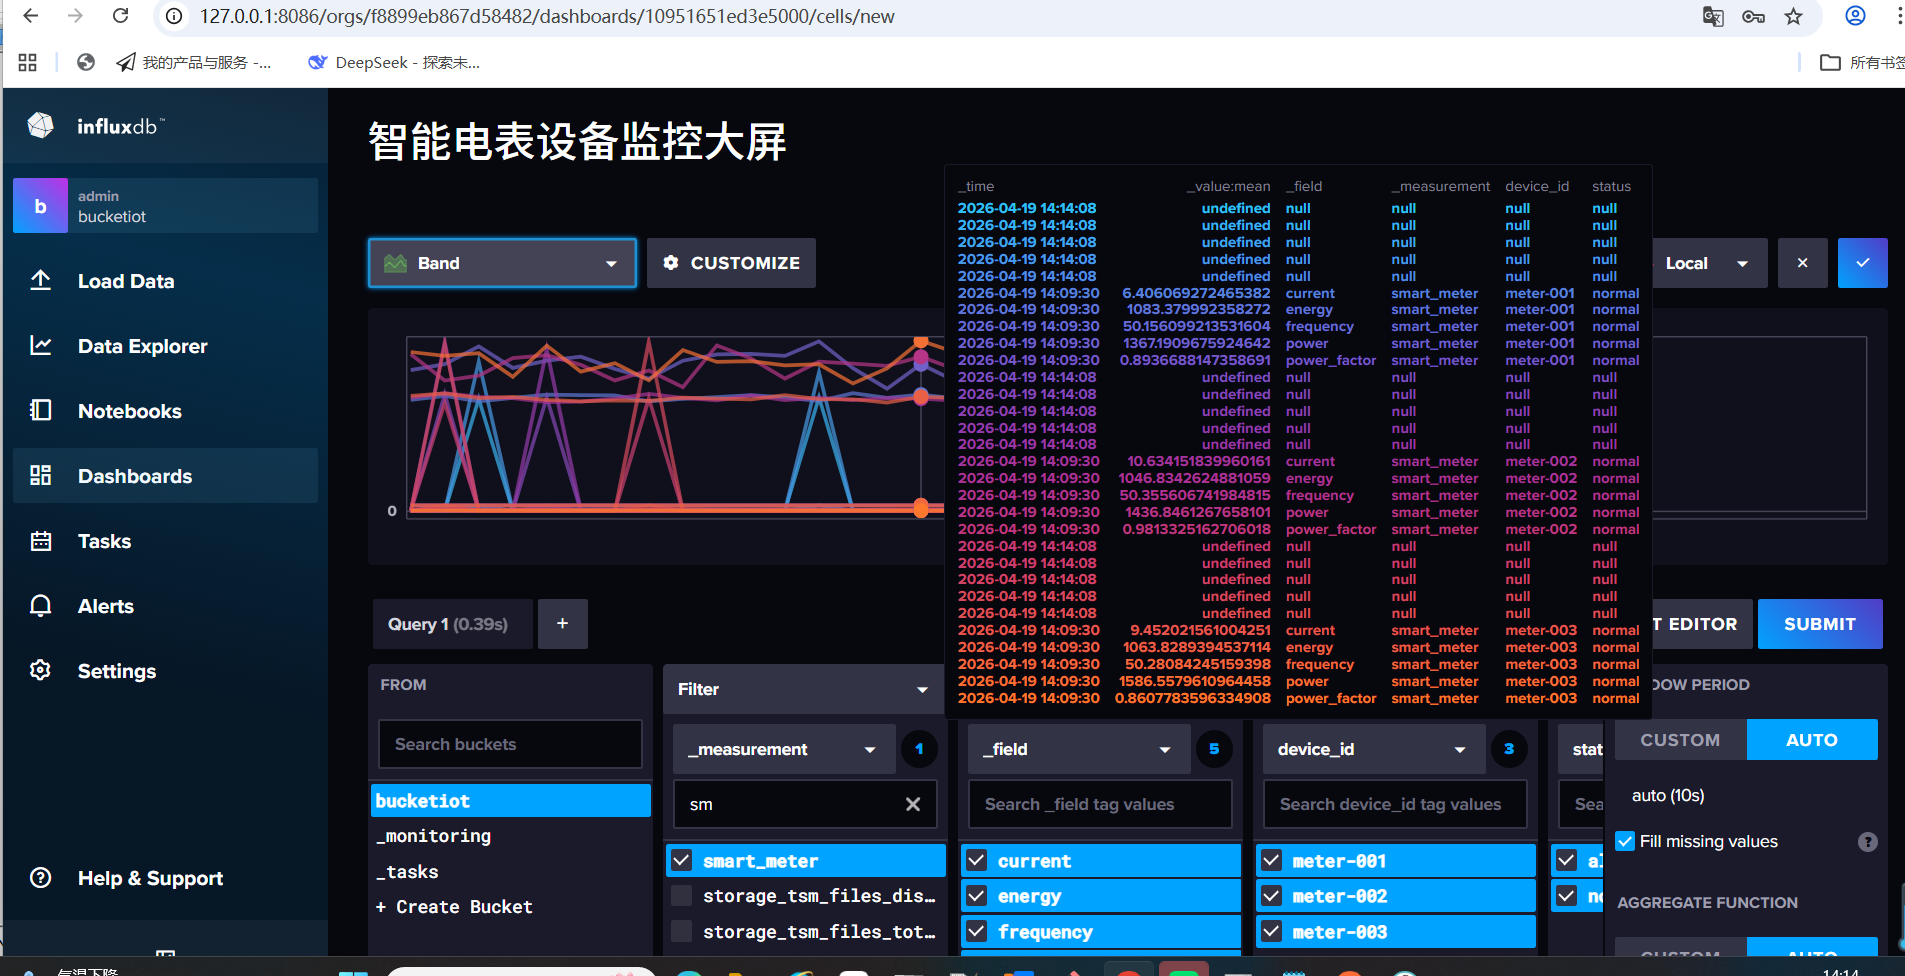
Task: Open browser password key icon
Action: click(x=1753, y=16)
